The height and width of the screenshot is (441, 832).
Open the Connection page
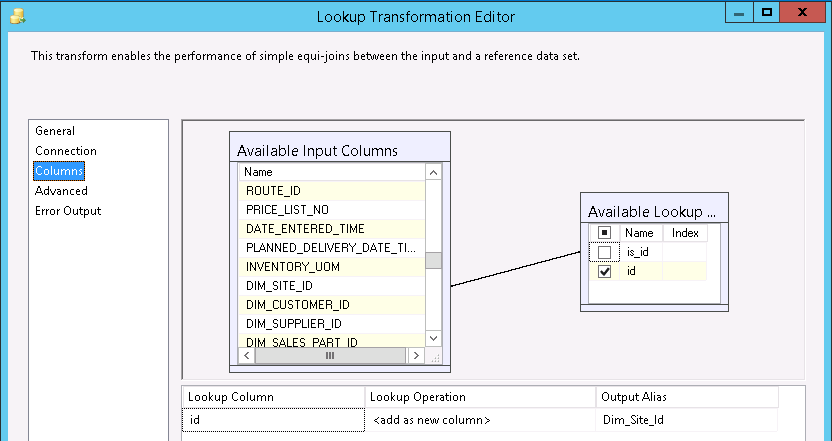point(66,151)
